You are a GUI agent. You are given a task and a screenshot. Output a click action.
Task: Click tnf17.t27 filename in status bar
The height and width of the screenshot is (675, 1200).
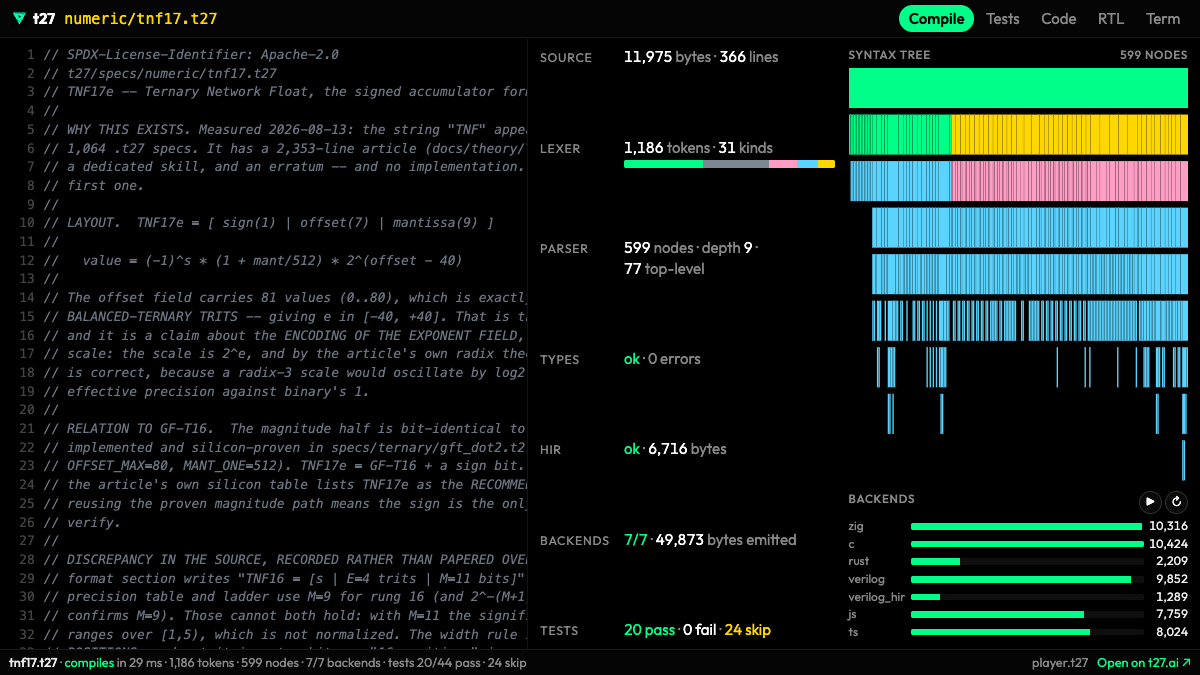click(x=33, y=663)
